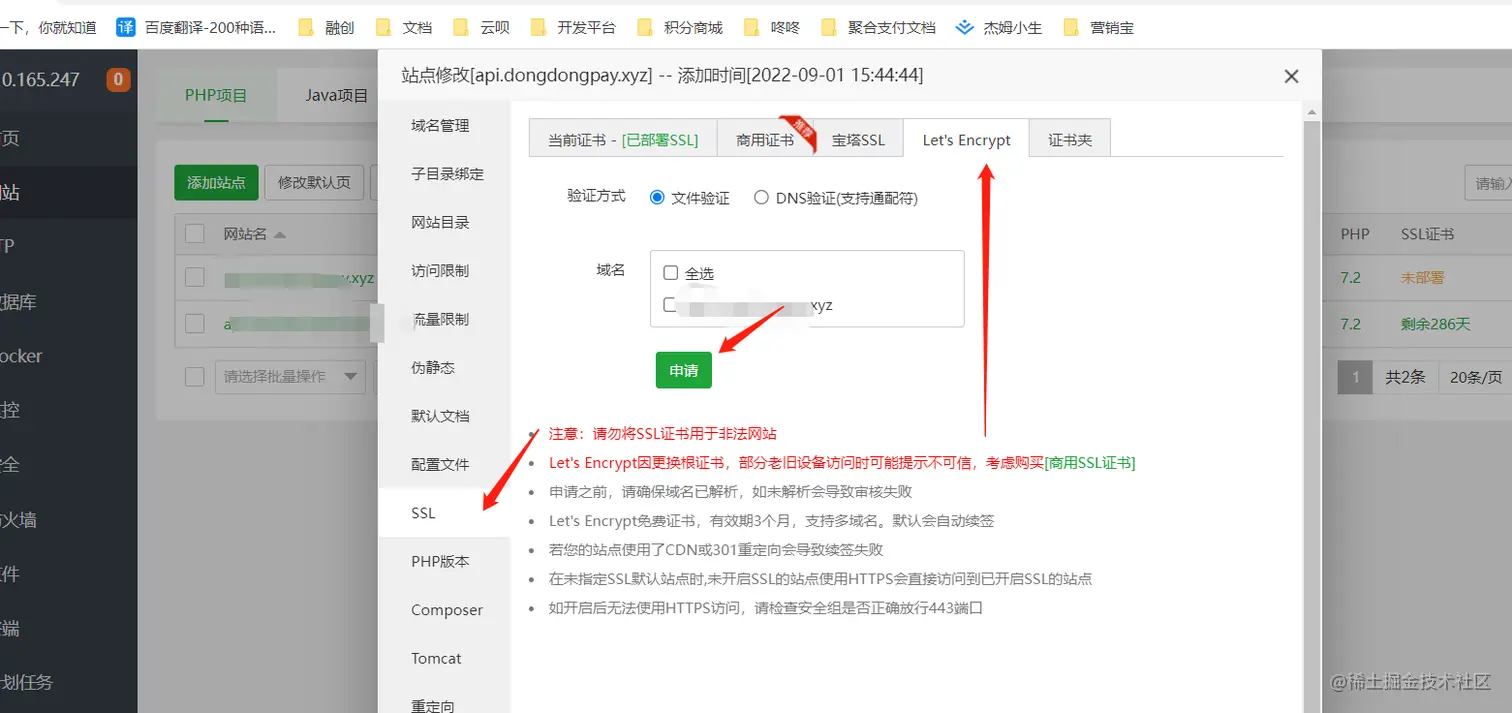Open 流量限制 in dialog sidebar
The image size is (1512, 713).
pos(440,319)
